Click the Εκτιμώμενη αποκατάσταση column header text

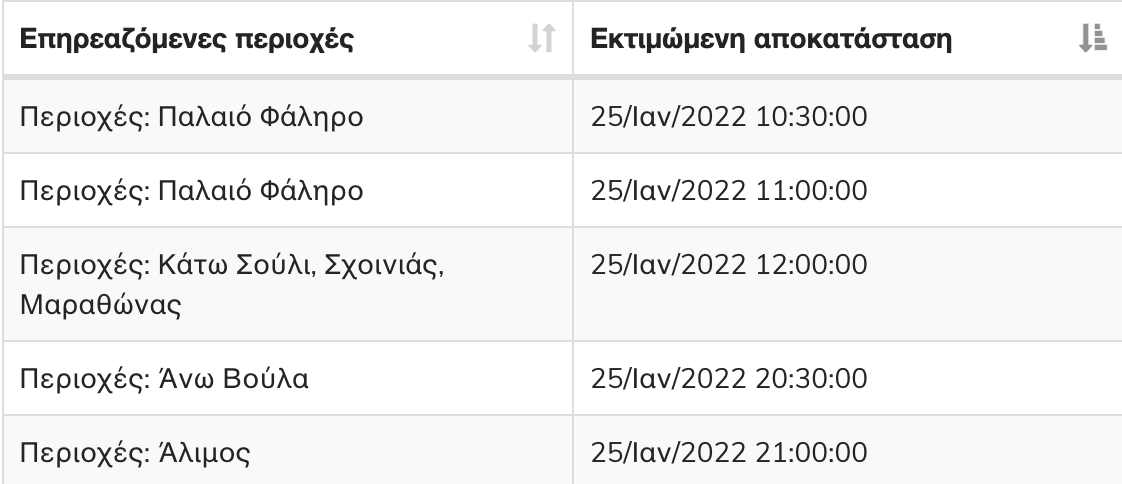(x=771, y=39)
